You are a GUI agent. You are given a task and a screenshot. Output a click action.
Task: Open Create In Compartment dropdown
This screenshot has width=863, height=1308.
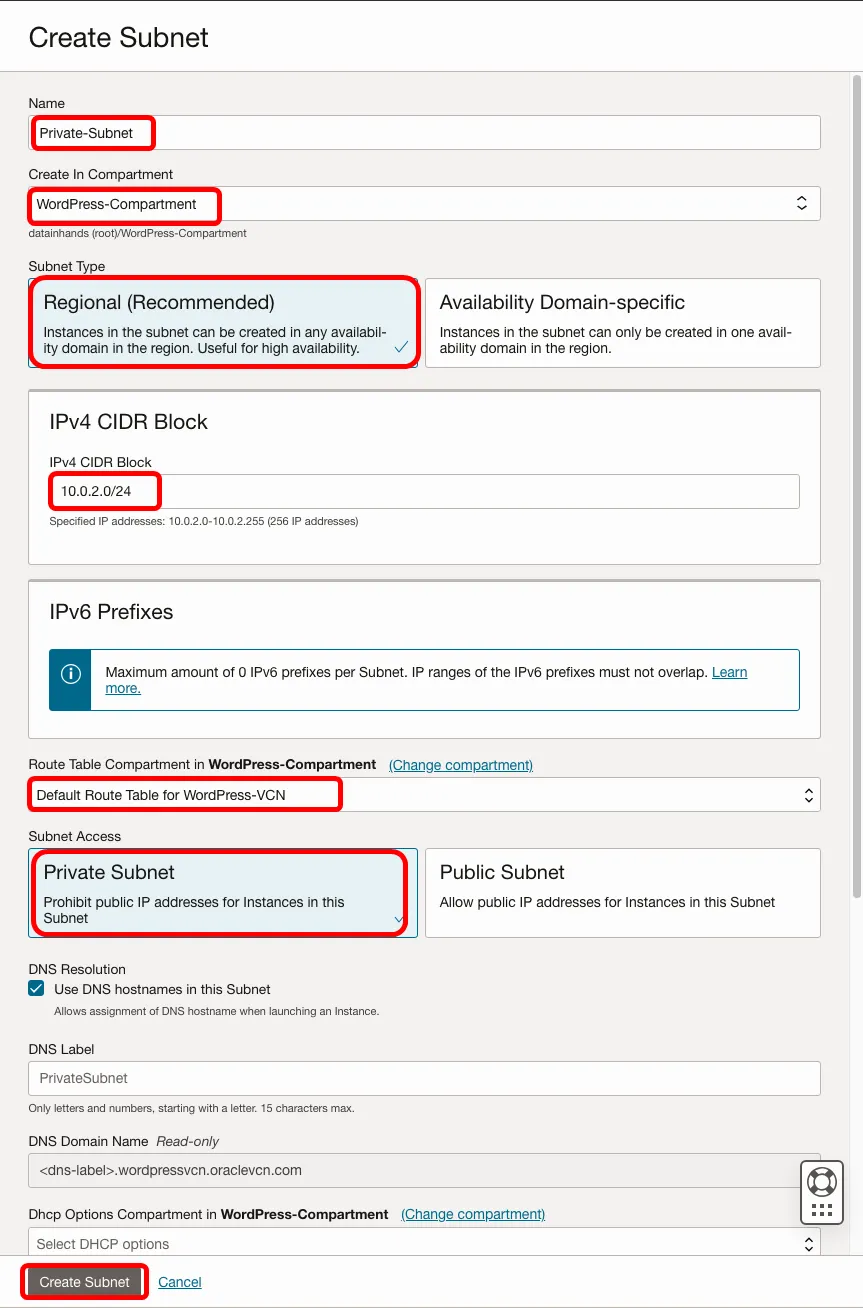pos(424,204)
